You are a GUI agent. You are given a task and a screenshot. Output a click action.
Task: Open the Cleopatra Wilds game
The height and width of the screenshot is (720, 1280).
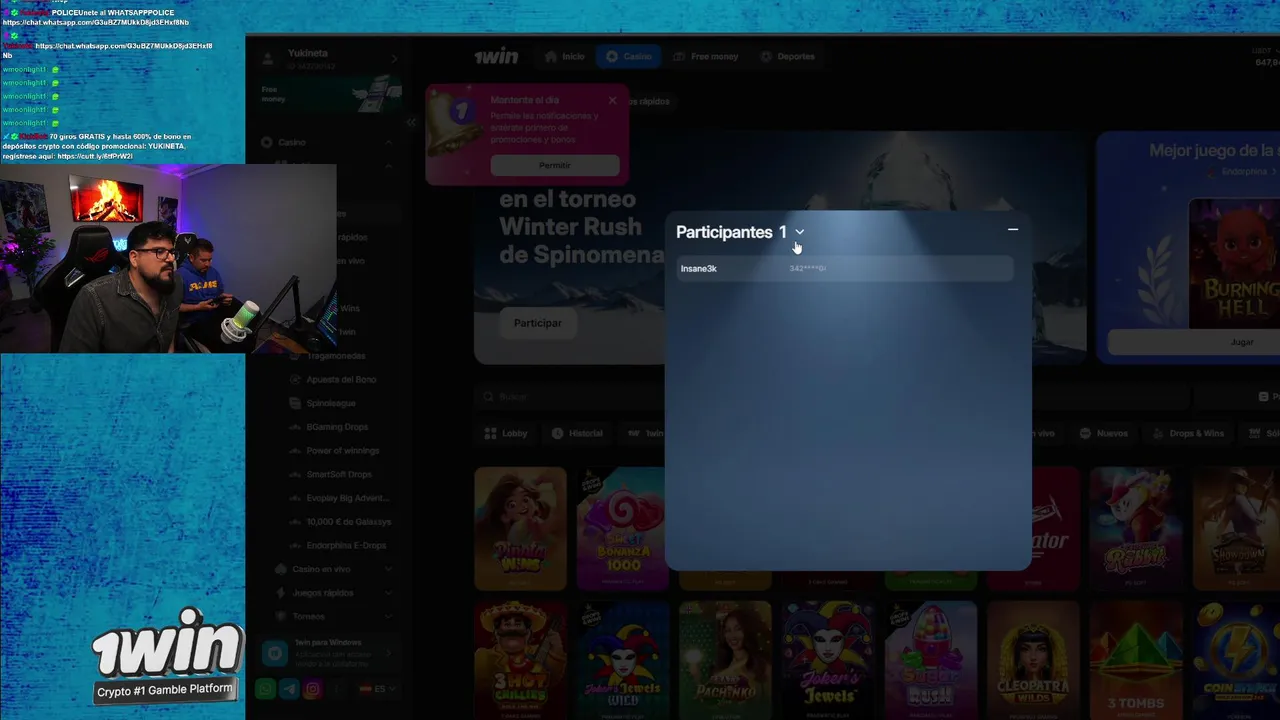[x=1033, y=660]
